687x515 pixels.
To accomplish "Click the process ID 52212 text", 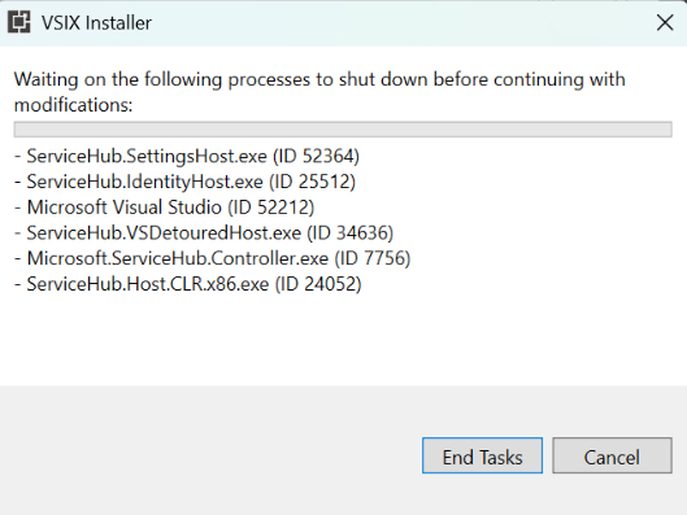I will [x=271, y=207].
